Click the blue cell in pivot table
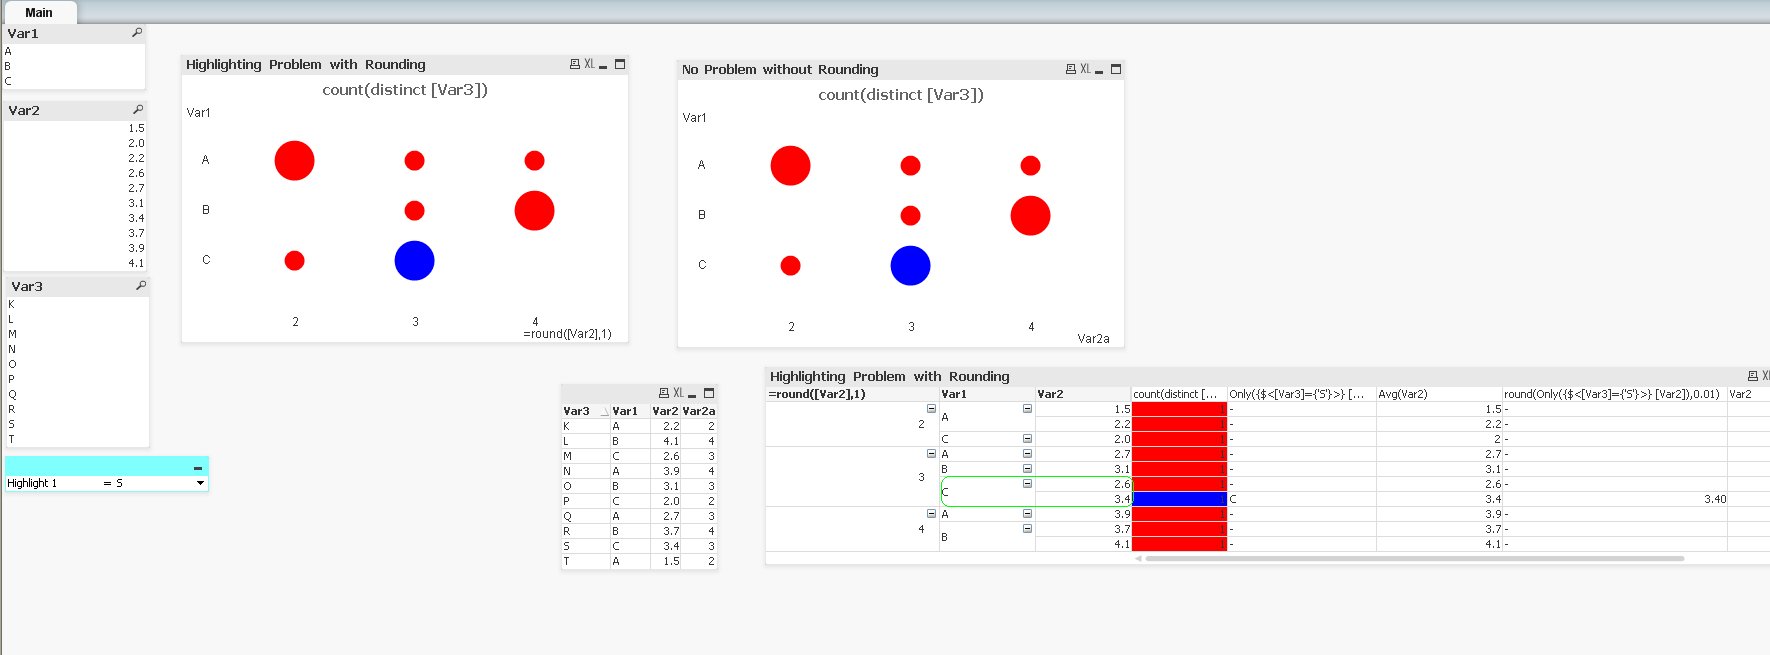This screenshot has height=655, width=1770. [1179, 499]
